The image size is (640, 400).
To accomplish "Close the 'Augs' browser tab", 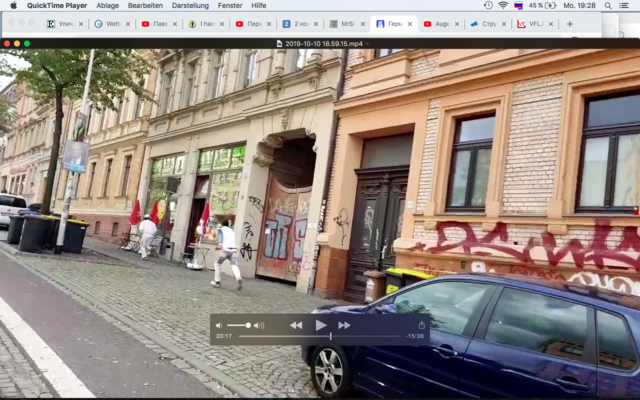I will 457,24.
